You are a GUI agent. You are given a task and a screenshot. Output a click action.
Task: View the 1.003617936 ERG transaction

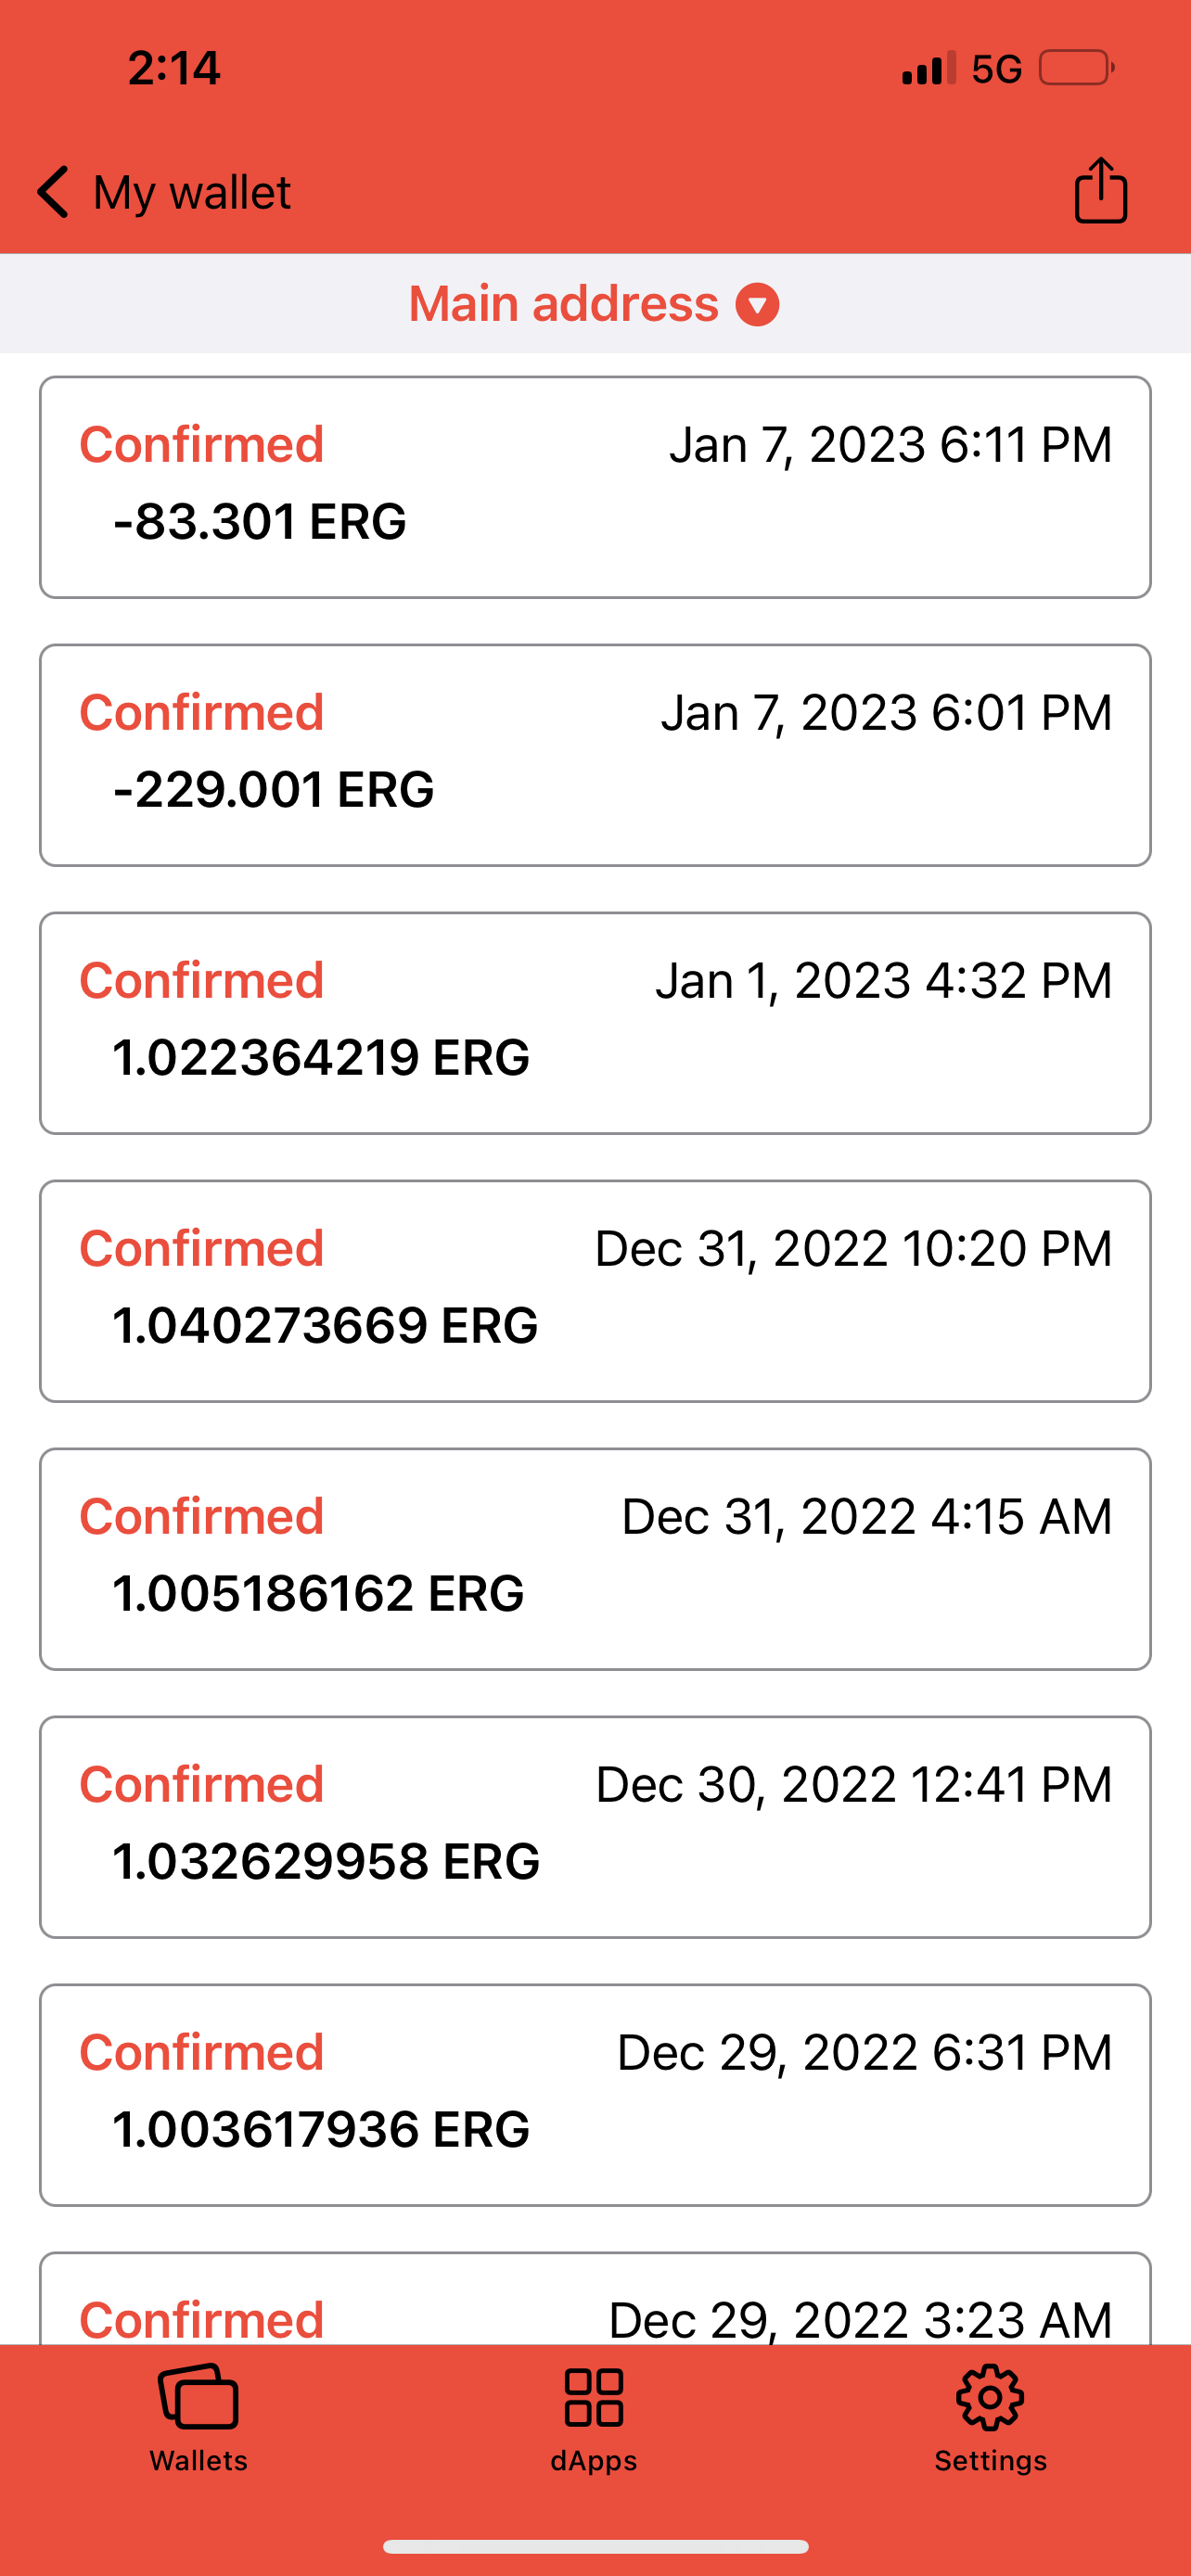[595, 2095]
